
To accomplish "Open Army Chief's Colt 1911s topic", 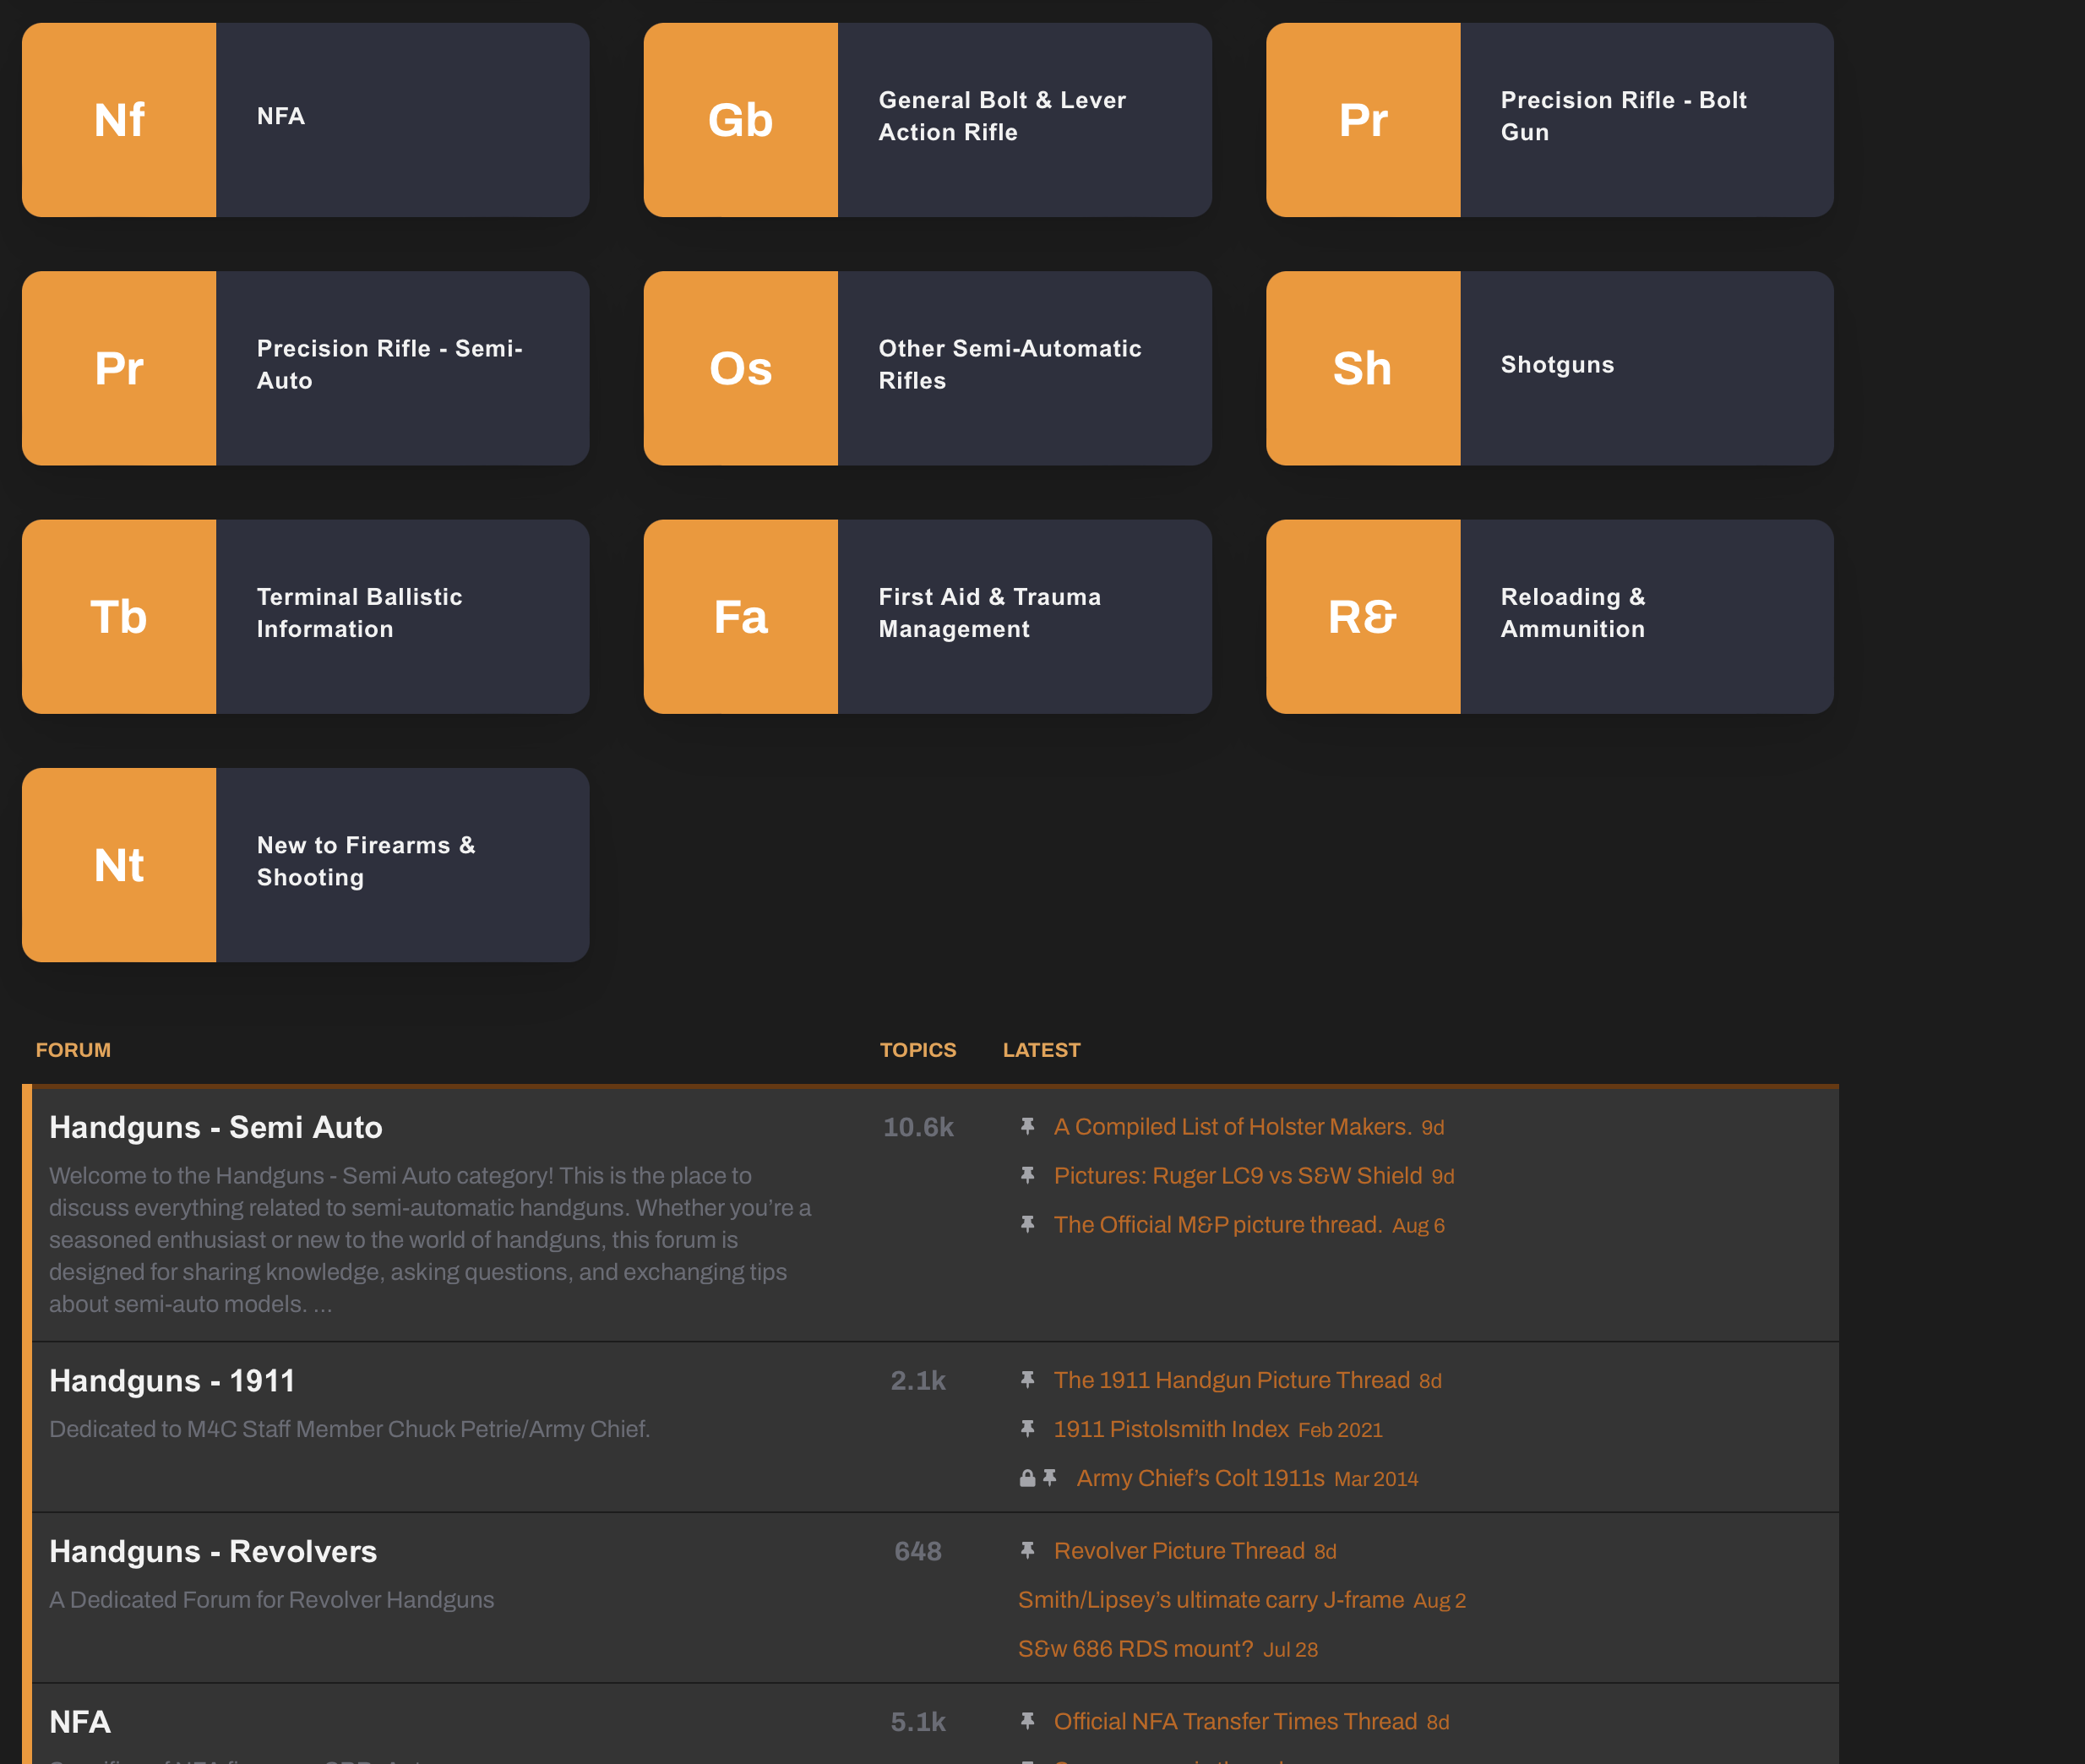I will pos(1200,1478).
